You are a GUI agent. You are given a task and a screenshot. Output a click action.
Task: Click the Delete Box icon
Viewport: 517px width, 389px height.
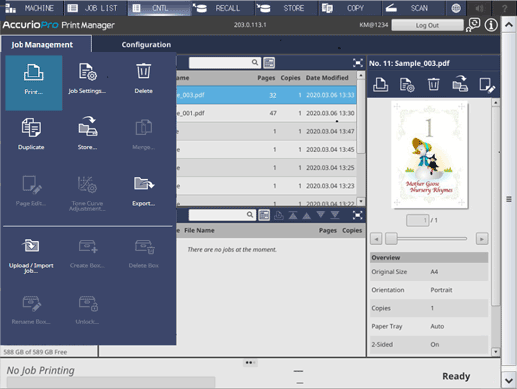pyautogui.click(x=144, y=253)
